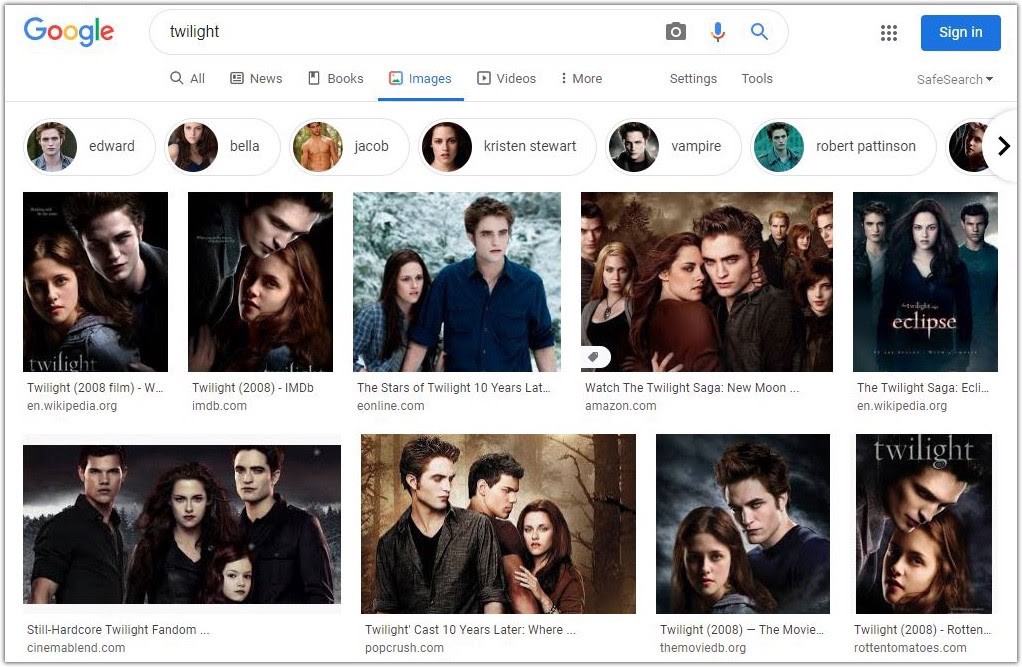Open the Twilight (2008) IMDb poster thumbnail
This screenshot has height=667, width=1022.
260,282
